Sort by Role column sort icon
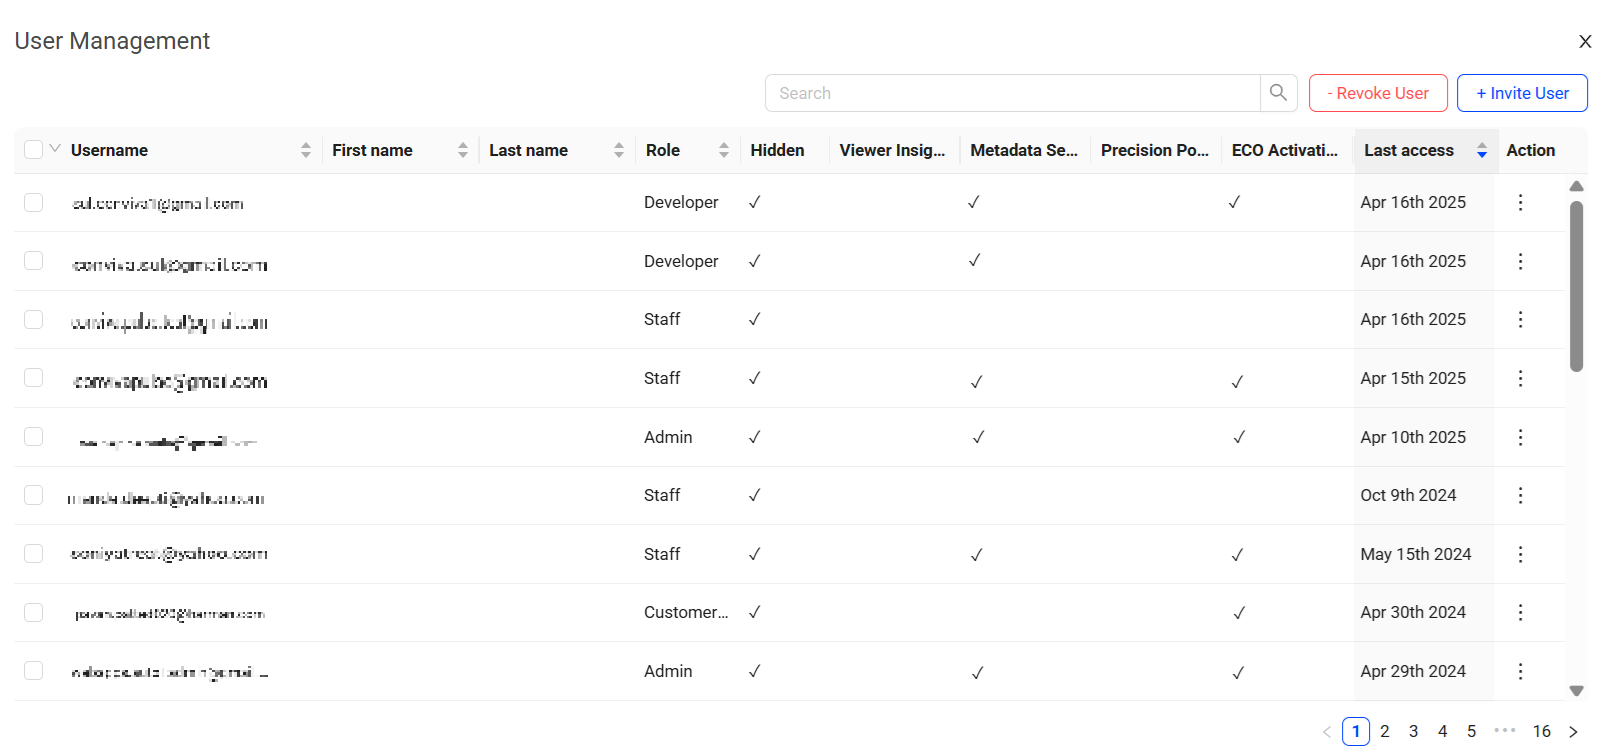 (724, 150)
